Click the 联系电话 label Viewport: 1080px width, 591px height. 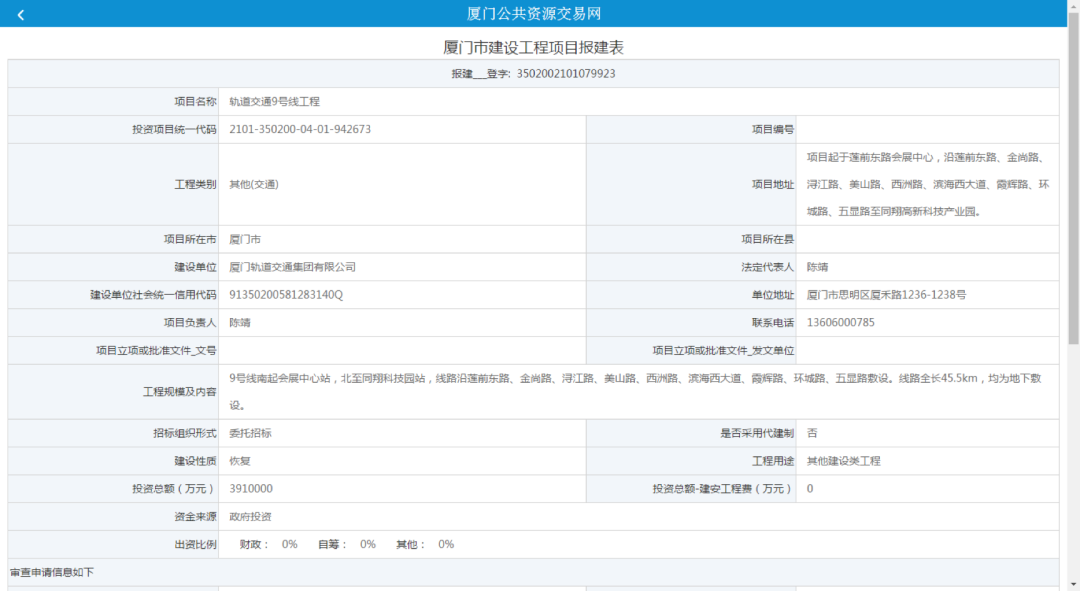773,322
